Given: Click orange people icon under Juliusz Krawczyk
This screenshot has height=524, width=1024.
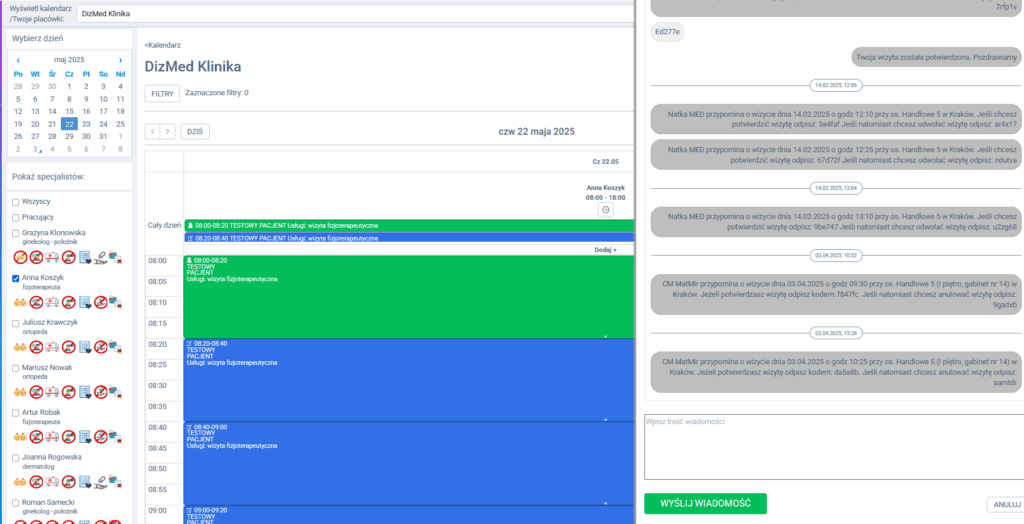Looking at the screenshot, I should point(19,349).
